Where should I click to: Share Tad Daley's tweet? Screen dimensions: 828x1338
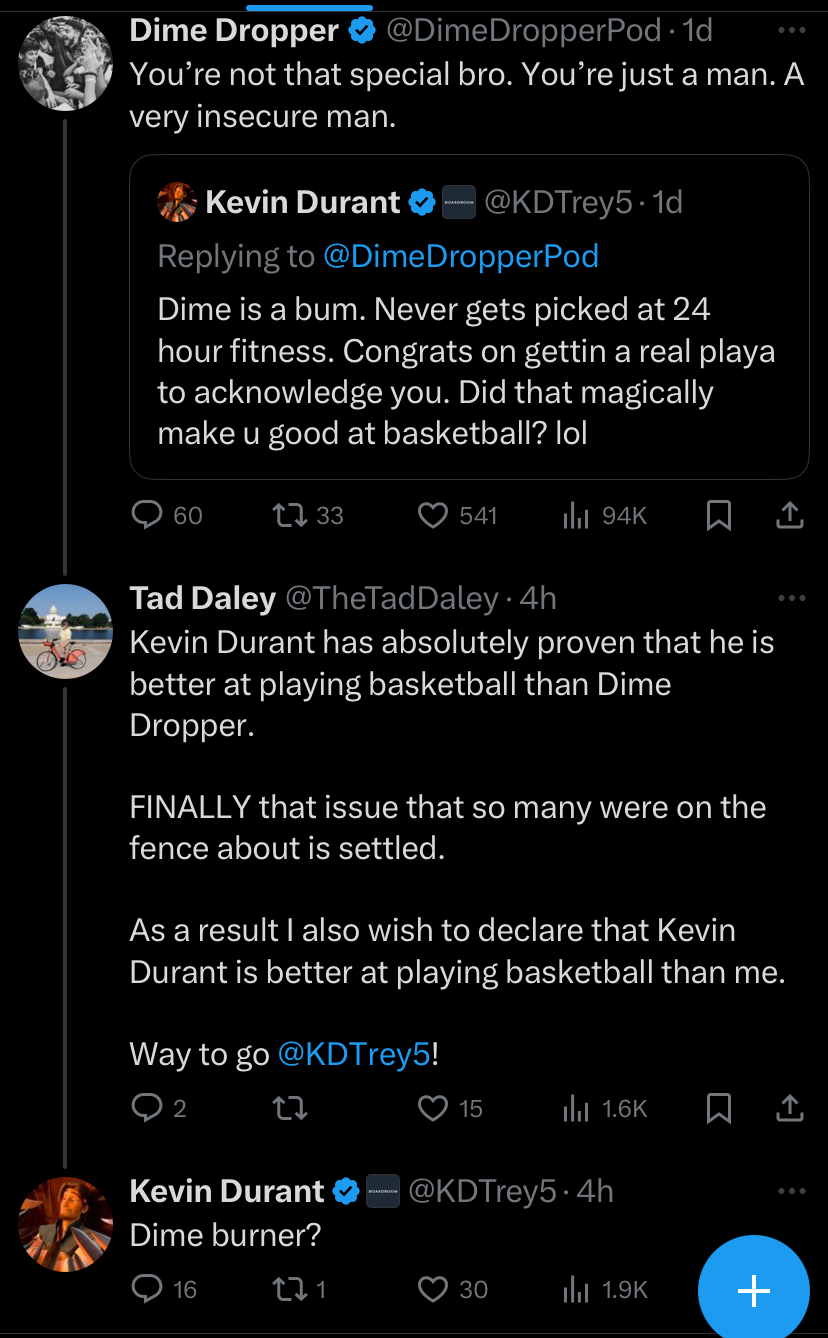pyautogui.click(x=789, y=1108)
